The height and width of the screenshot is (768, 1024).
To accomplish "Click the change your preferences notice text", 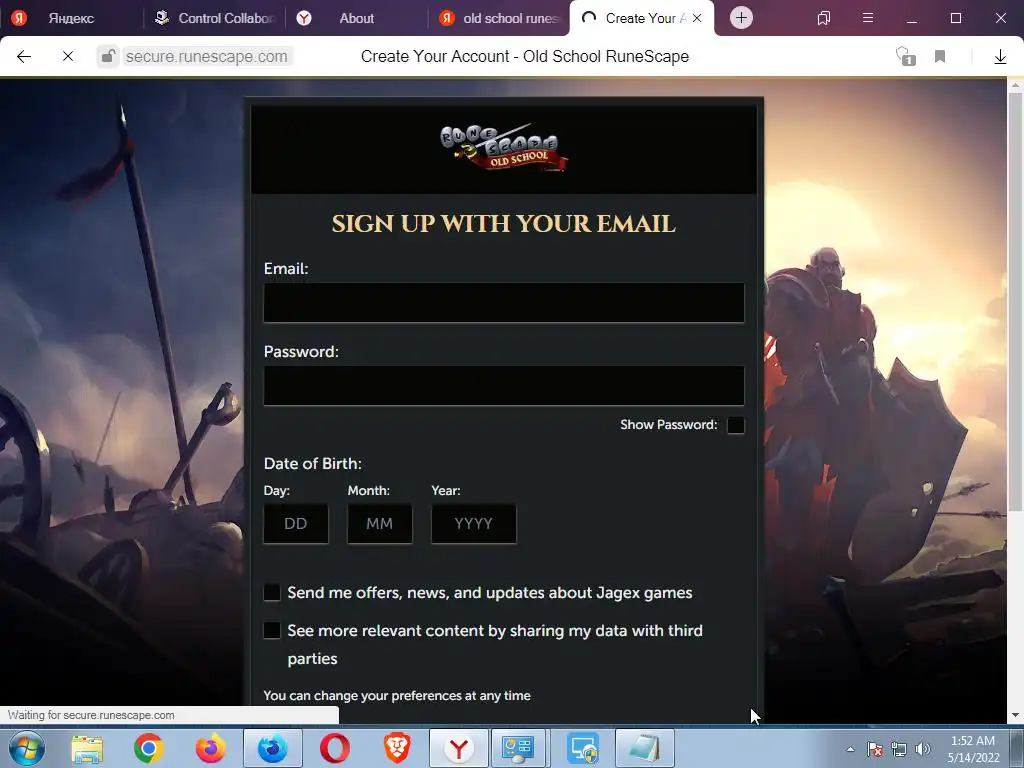I will [x=397, y=696].
